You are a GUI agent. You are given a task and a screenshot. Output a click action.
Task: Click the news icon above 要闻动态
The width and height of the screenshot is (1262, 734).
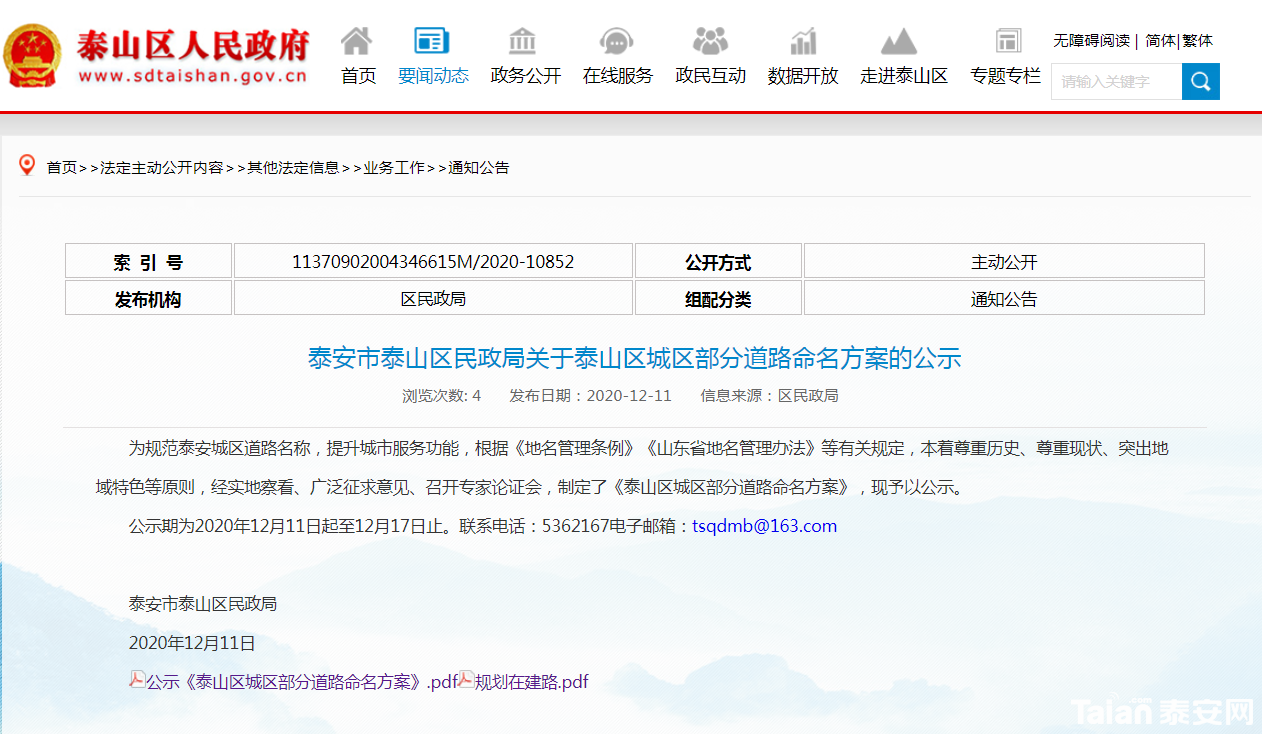(432, 41)
